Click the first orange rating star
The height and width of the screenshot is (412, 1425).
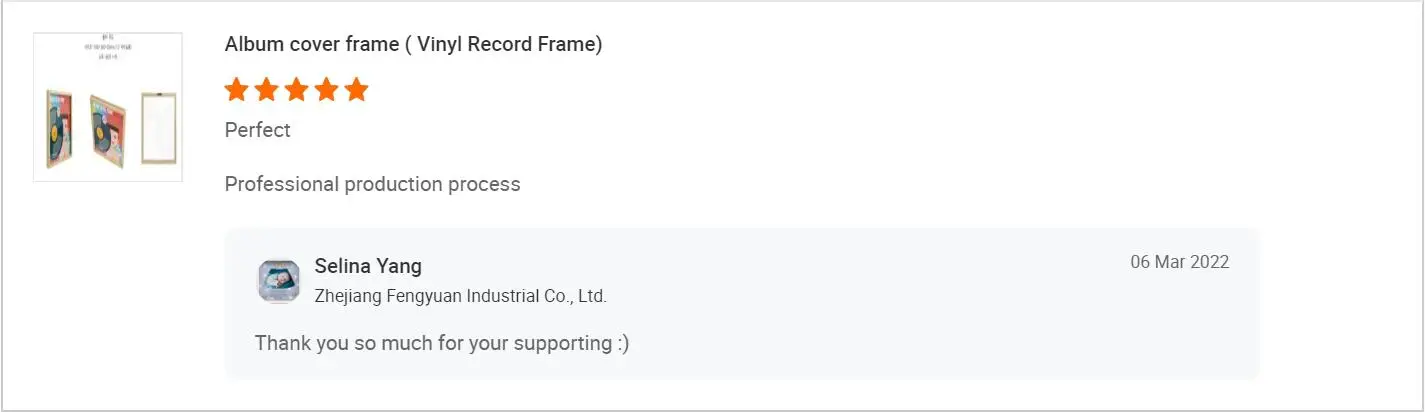point(236,90)
